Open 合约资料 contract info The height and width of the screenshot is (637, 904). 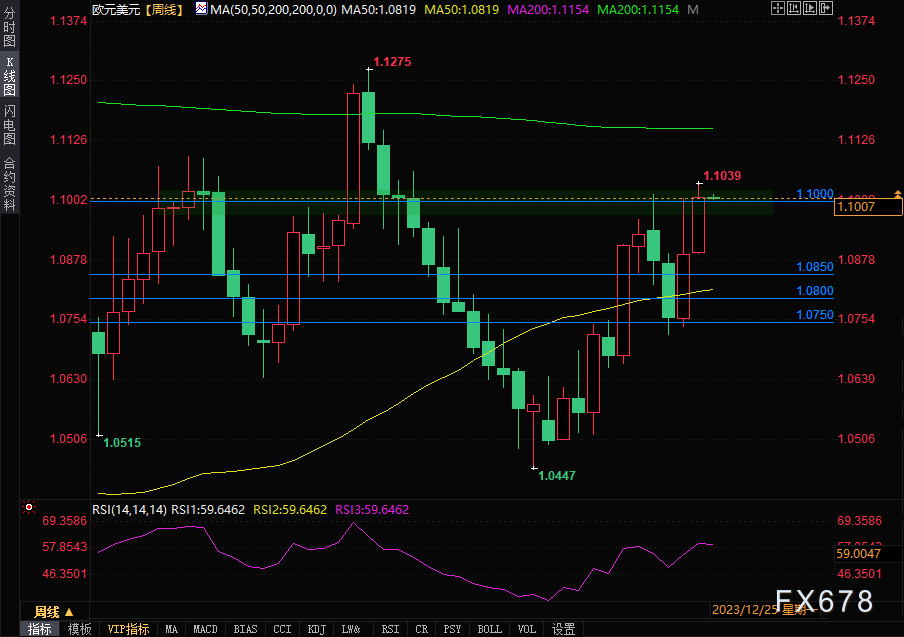[9, 183]
